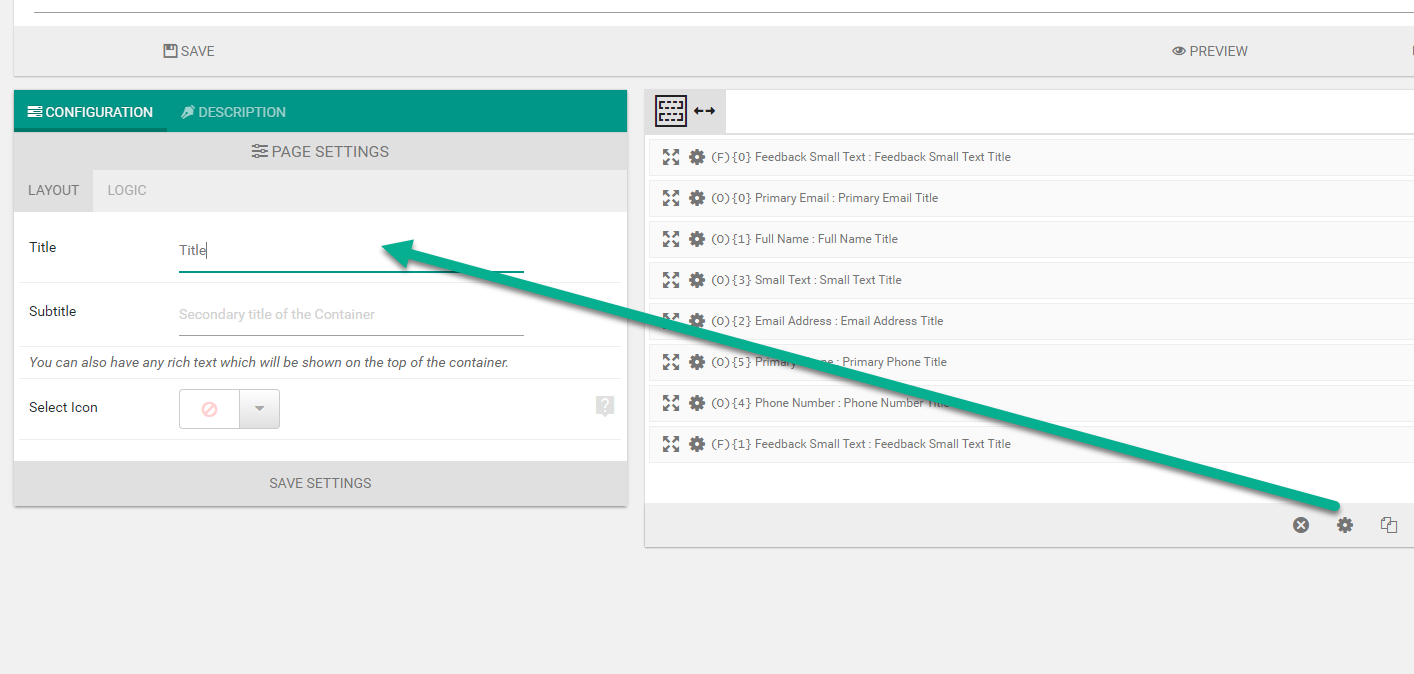The image size is (1414, 674).
Task: Open the Logic tab
Action: click(x=127, y=190)
